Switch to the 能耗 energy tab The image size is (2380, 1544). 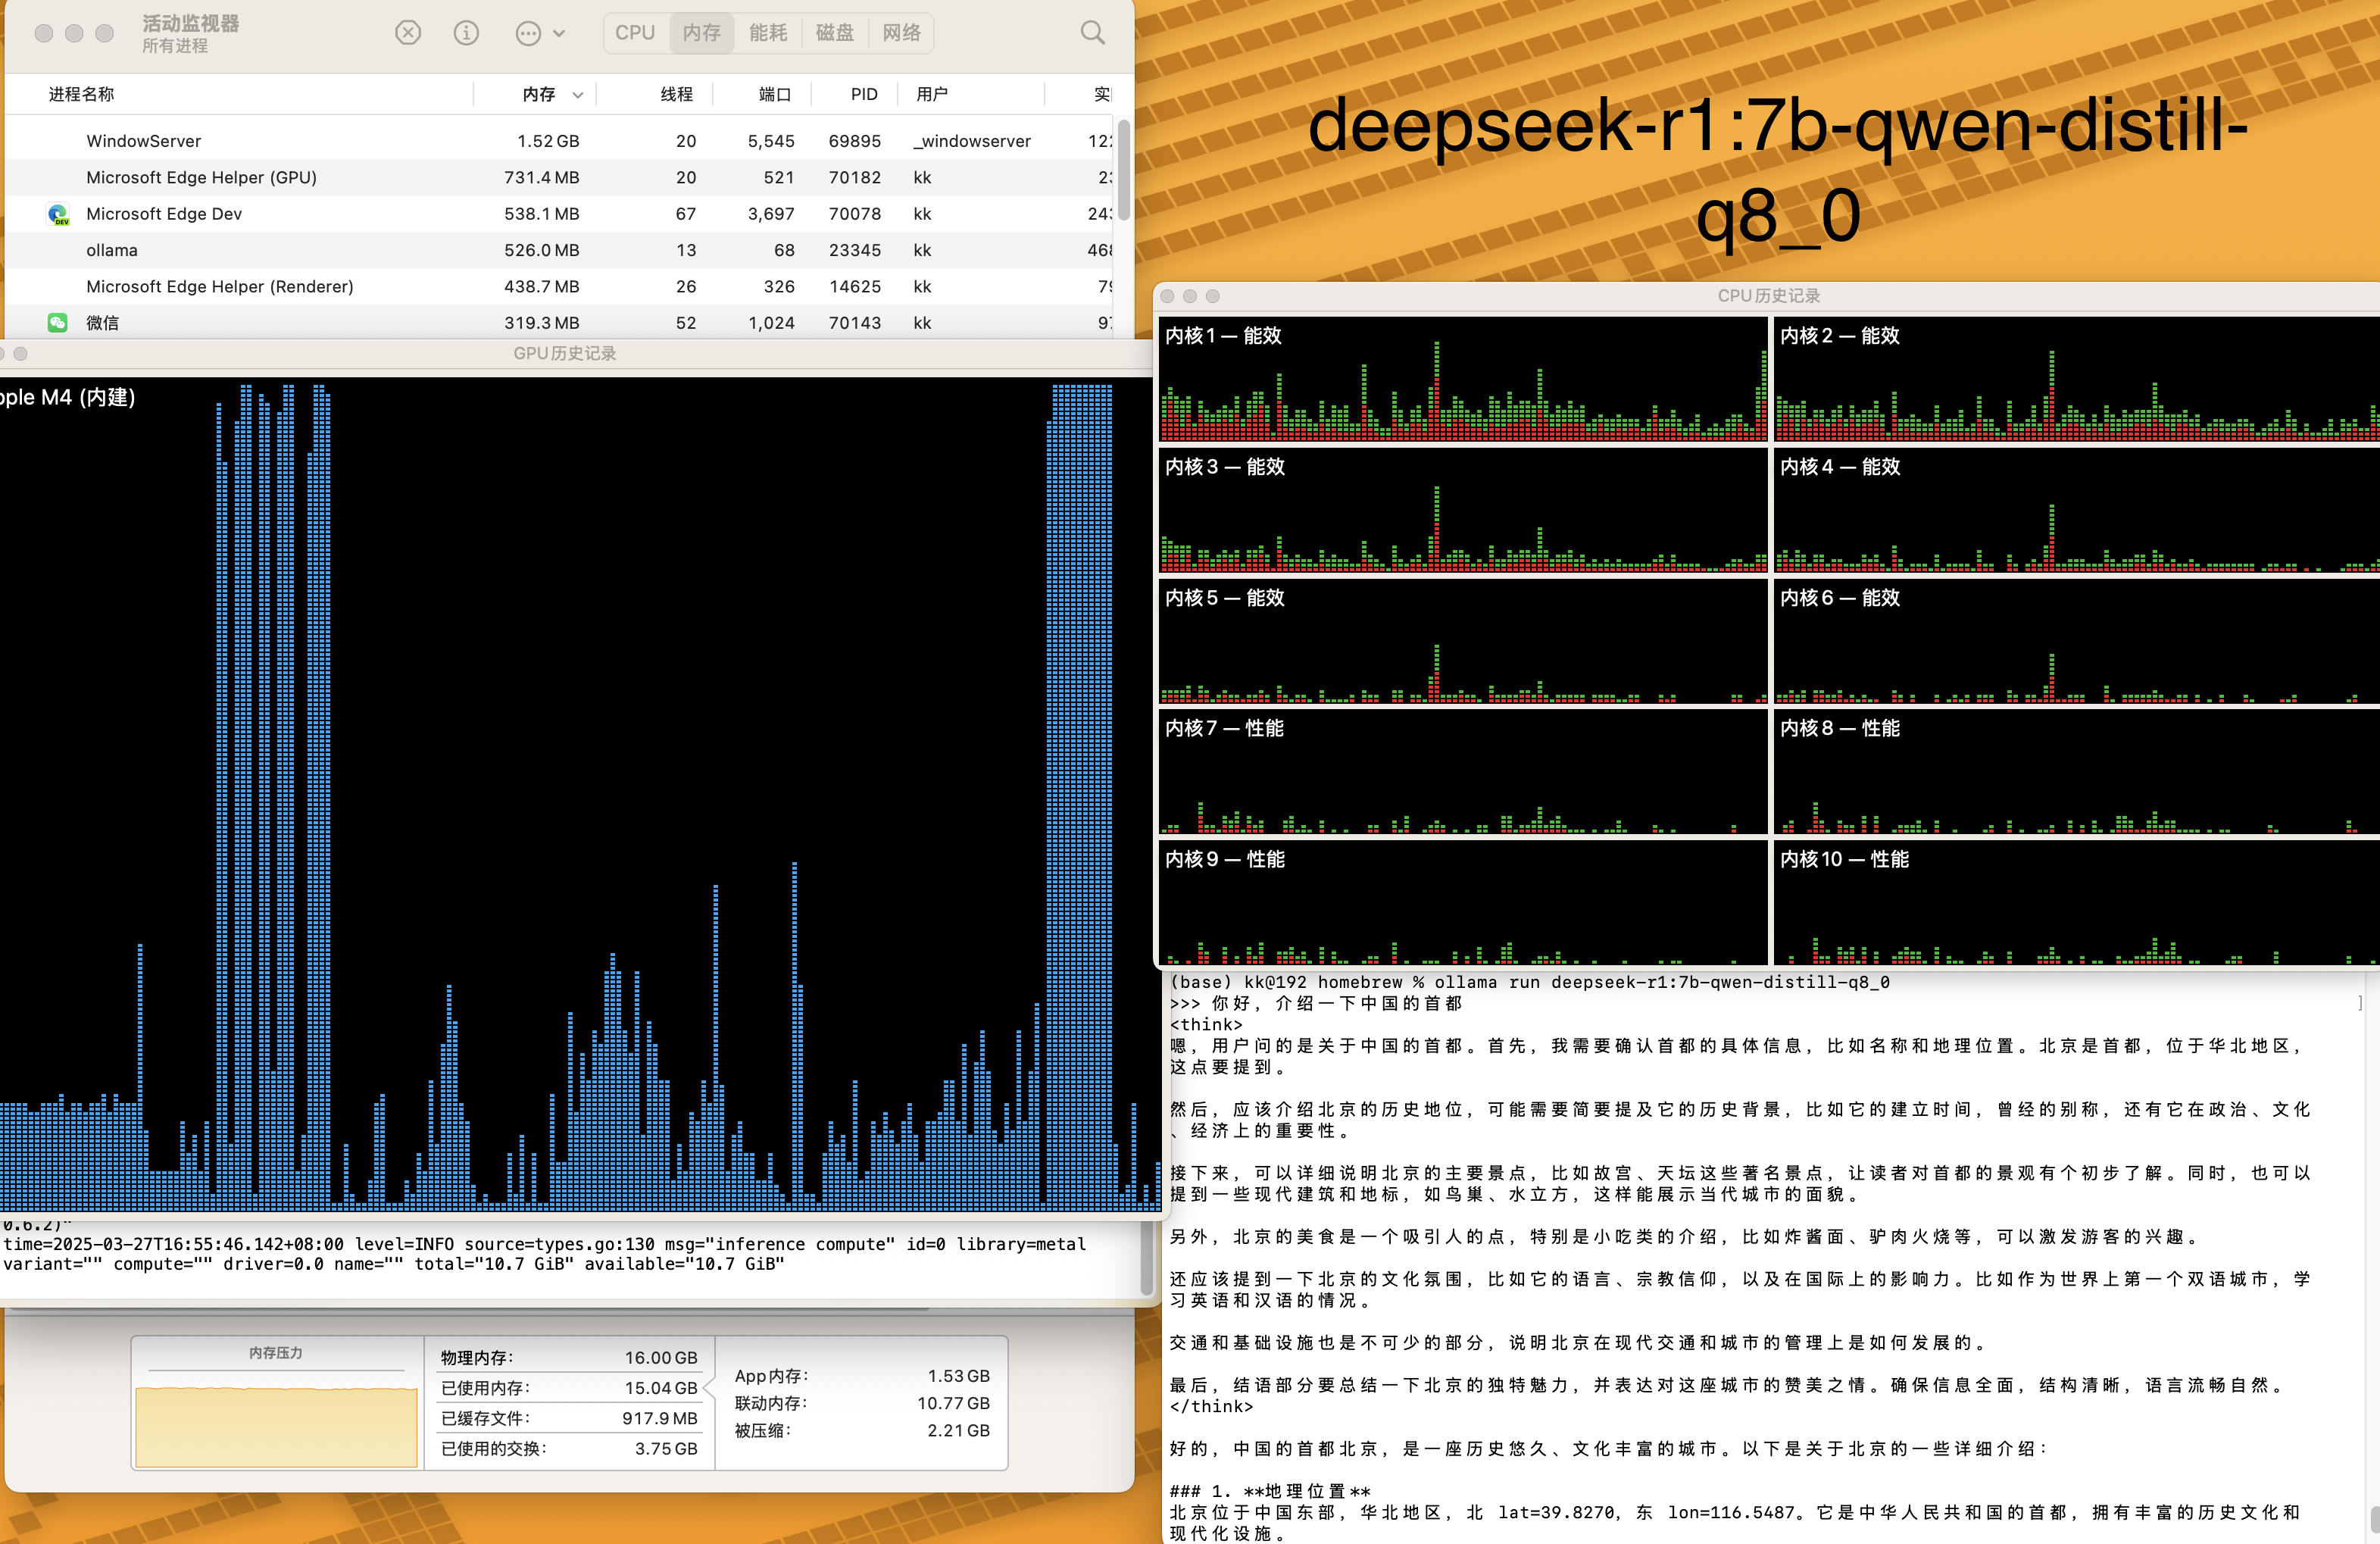tap(768, 33)
